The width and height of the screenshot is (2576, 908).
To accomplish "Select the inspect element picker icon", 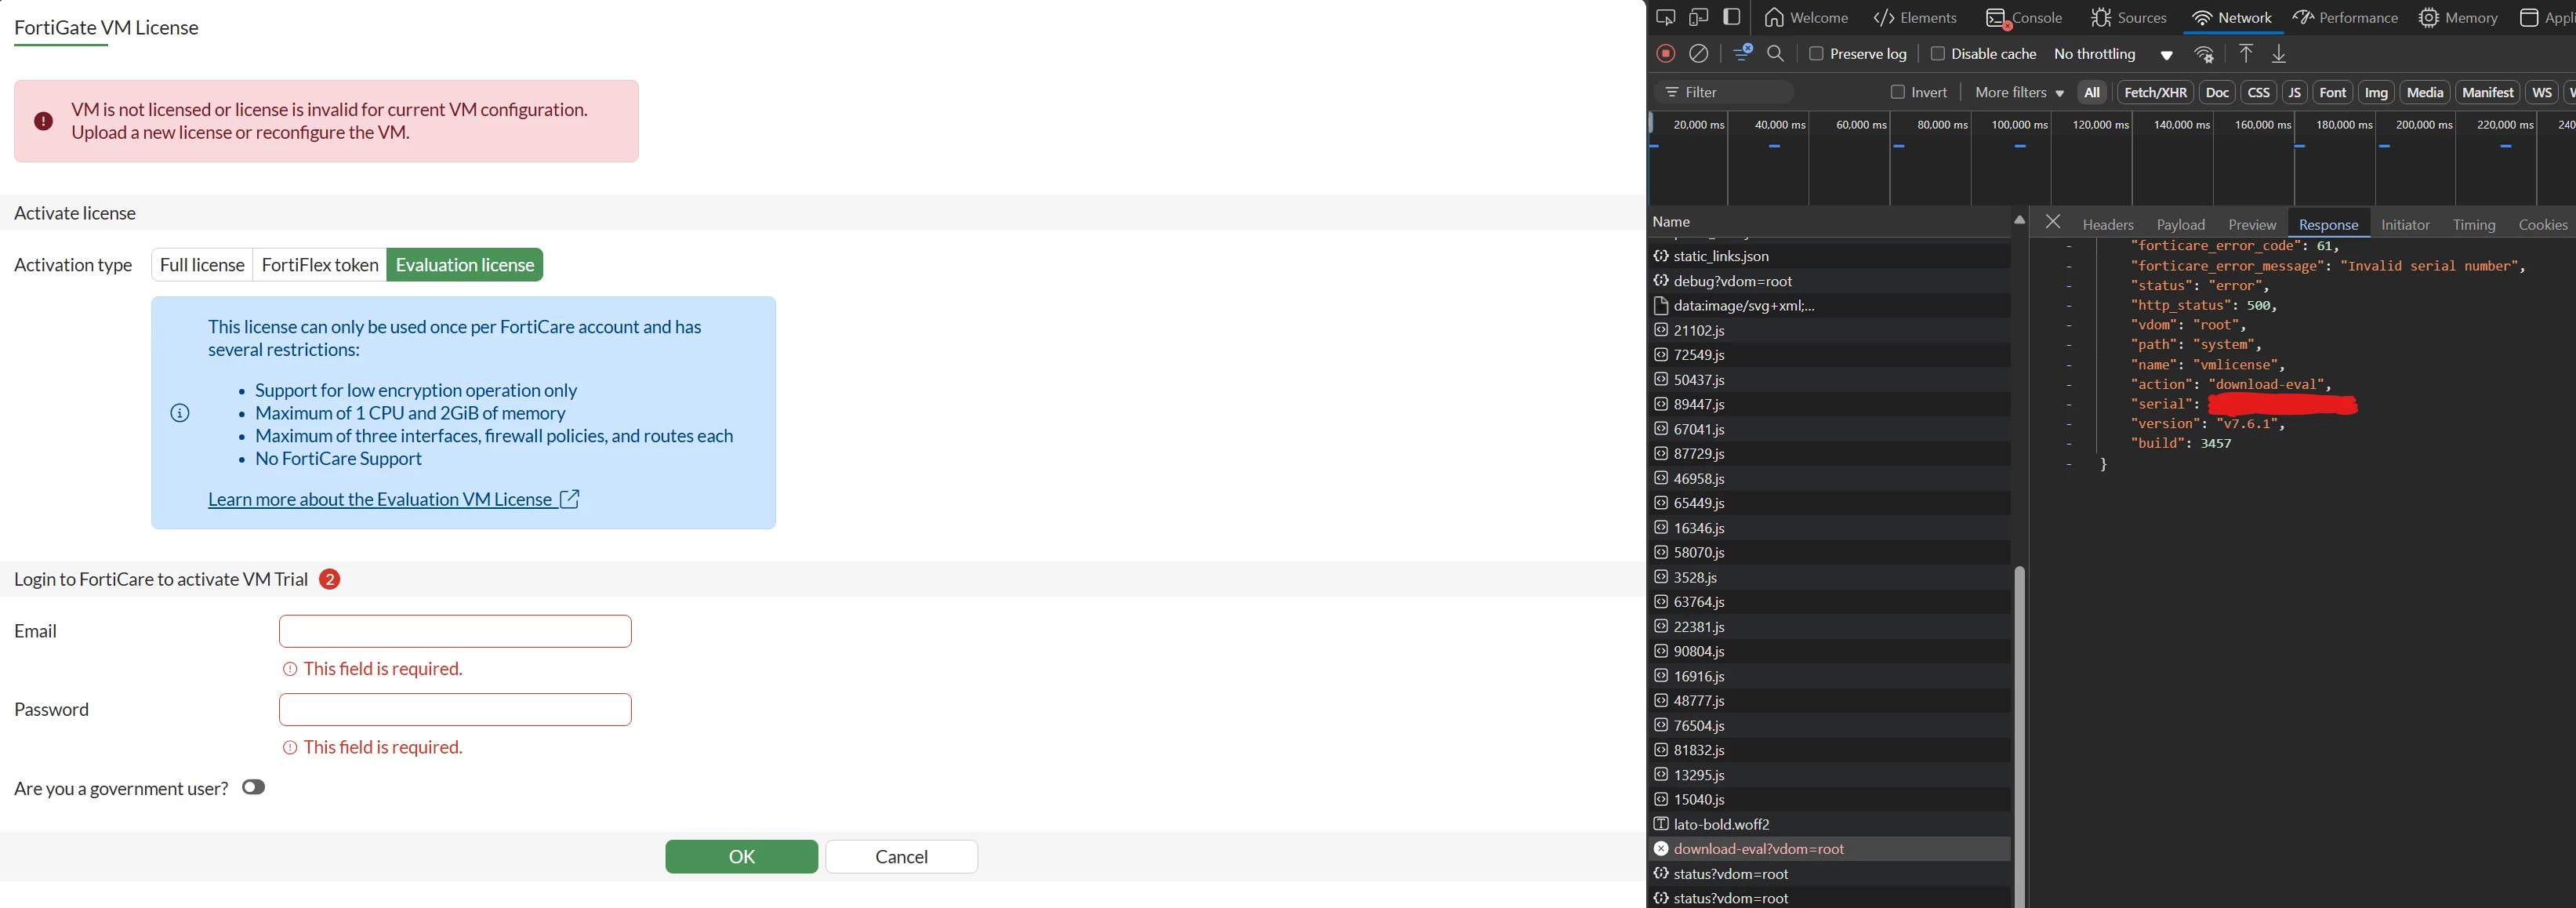I will coord(1665,17).
